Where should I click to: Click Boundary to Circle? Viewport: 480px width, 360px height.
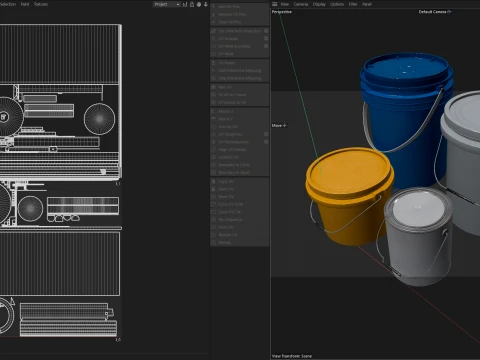[x=239, y=165]
